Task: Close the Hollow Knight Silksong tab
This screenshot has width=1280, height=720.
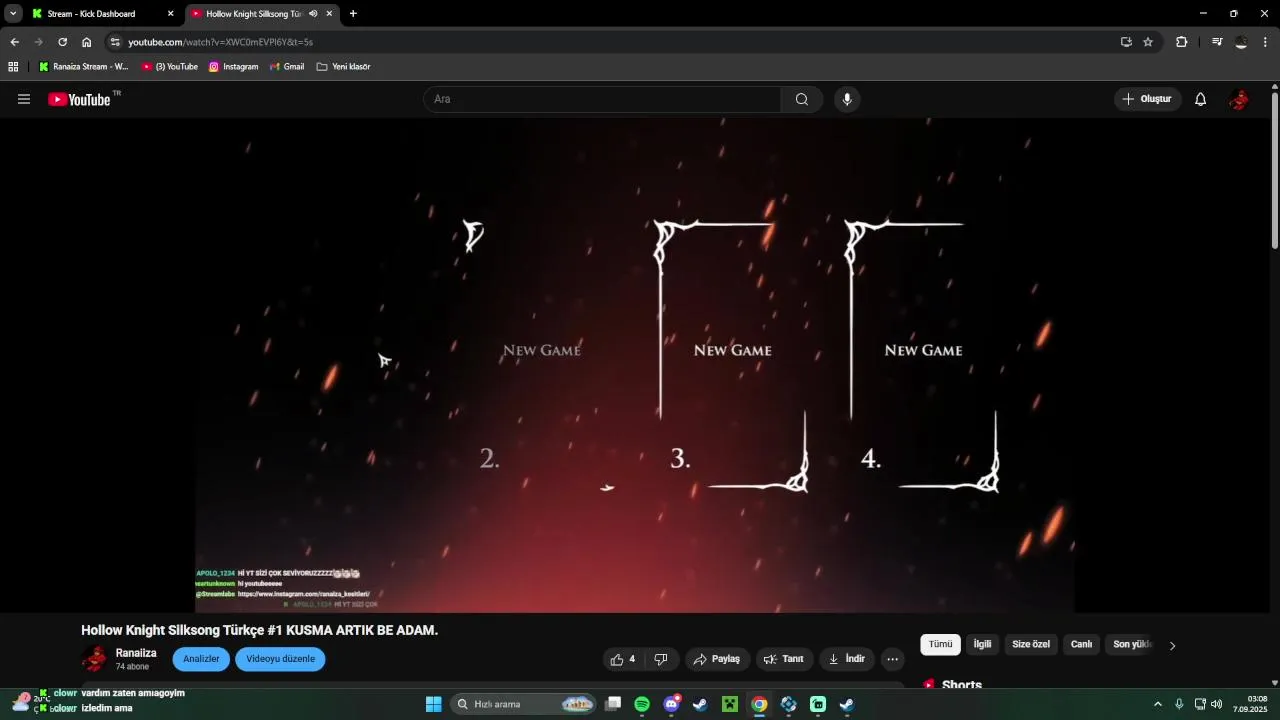Action: [329, 14]
